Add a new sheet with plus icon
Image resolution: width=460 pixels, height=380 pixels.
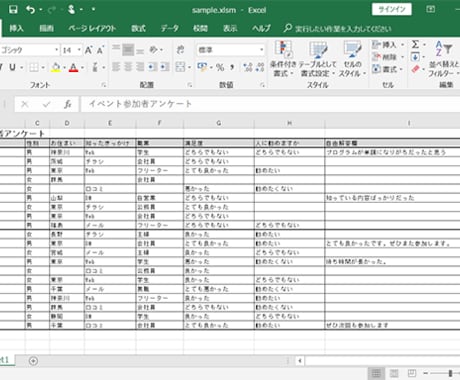pos(33,361)
